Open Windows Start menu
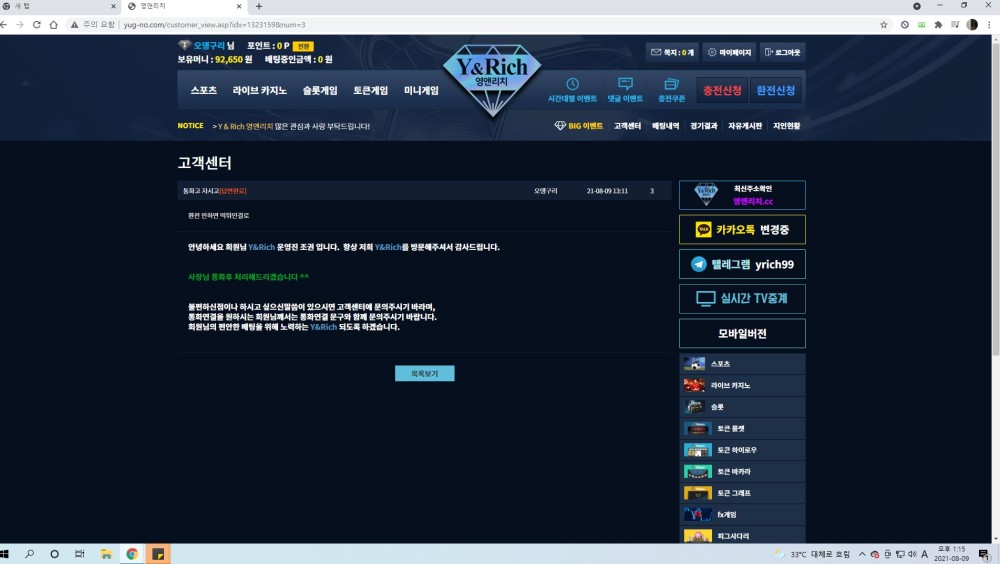Viewport: 1000px width, 564px height. (5, 554)
